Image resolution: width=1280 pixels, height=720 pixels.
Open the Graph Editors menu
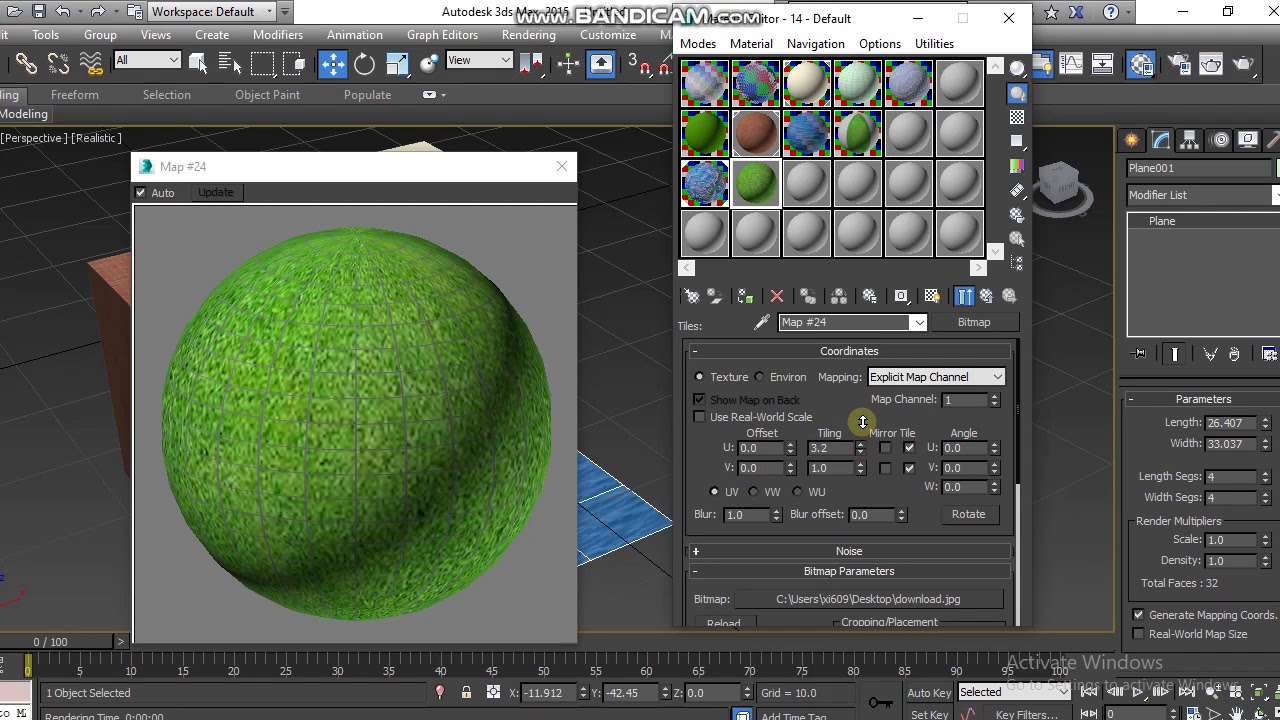pos(442,35)
